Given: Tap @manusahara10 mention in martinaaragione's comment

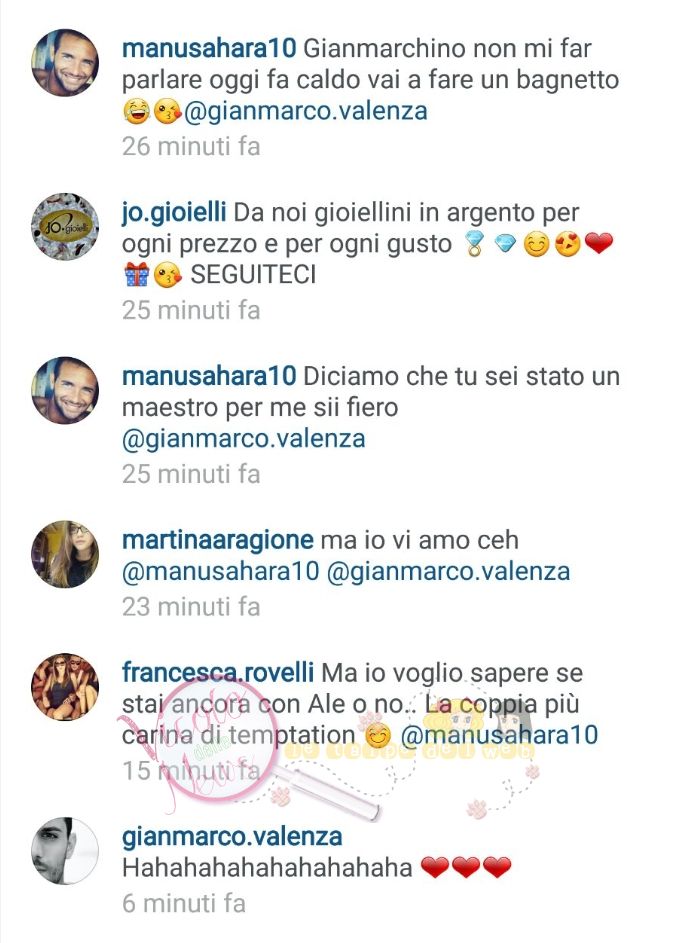Looking at the screenshot, I should pyautogui.click(x=220, y=571).
